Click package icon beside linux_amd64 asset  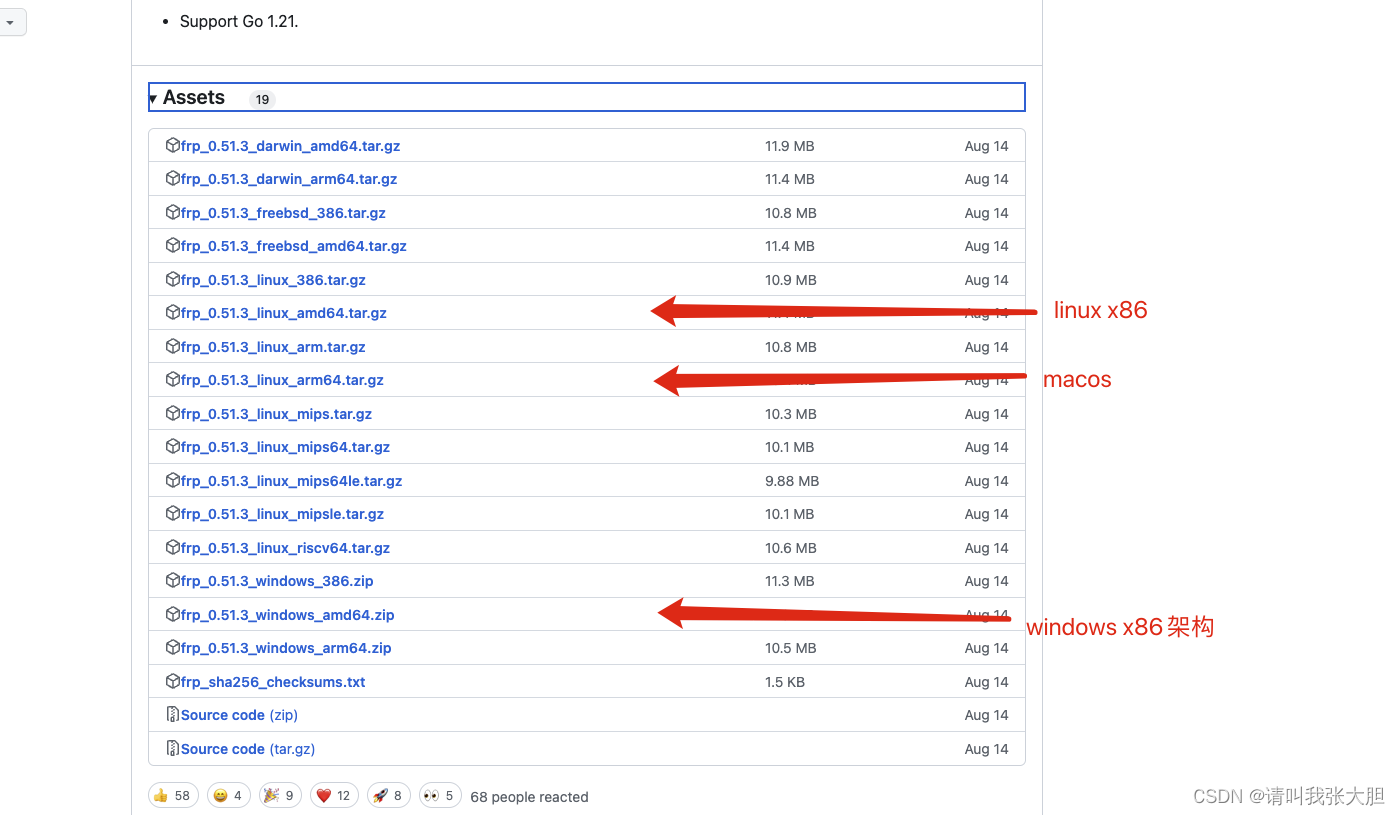[x=173, y=313]
